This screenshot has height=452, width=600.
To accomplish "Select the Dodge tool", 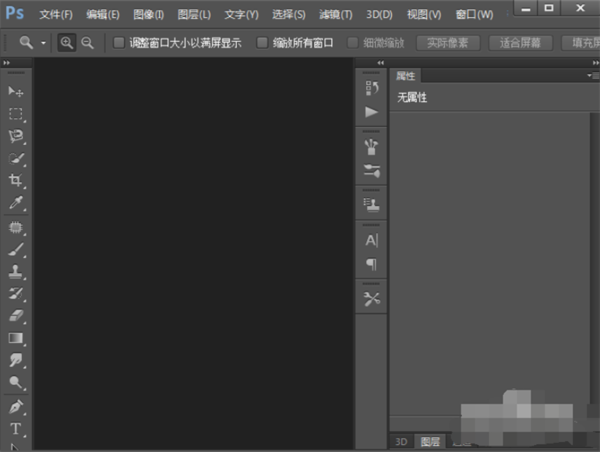I will (x=16, y=382).
